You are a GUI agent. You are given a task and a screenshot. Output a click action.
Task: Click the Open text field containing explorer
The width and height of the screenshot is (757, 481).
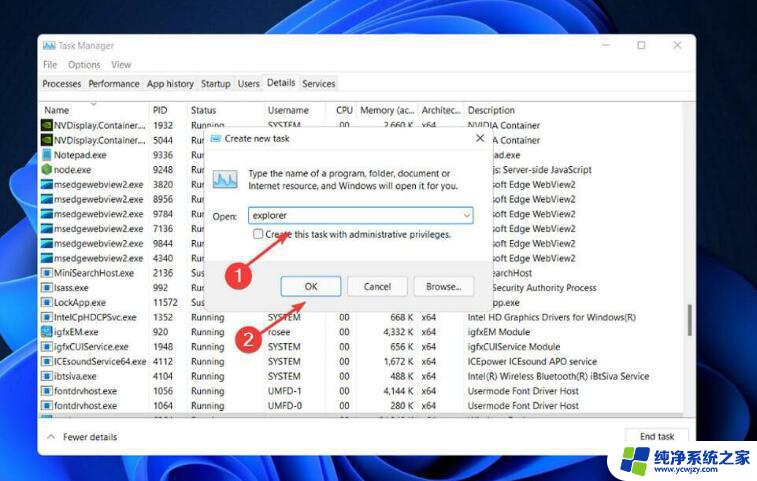pyautogui.click(x=361, y=215)
